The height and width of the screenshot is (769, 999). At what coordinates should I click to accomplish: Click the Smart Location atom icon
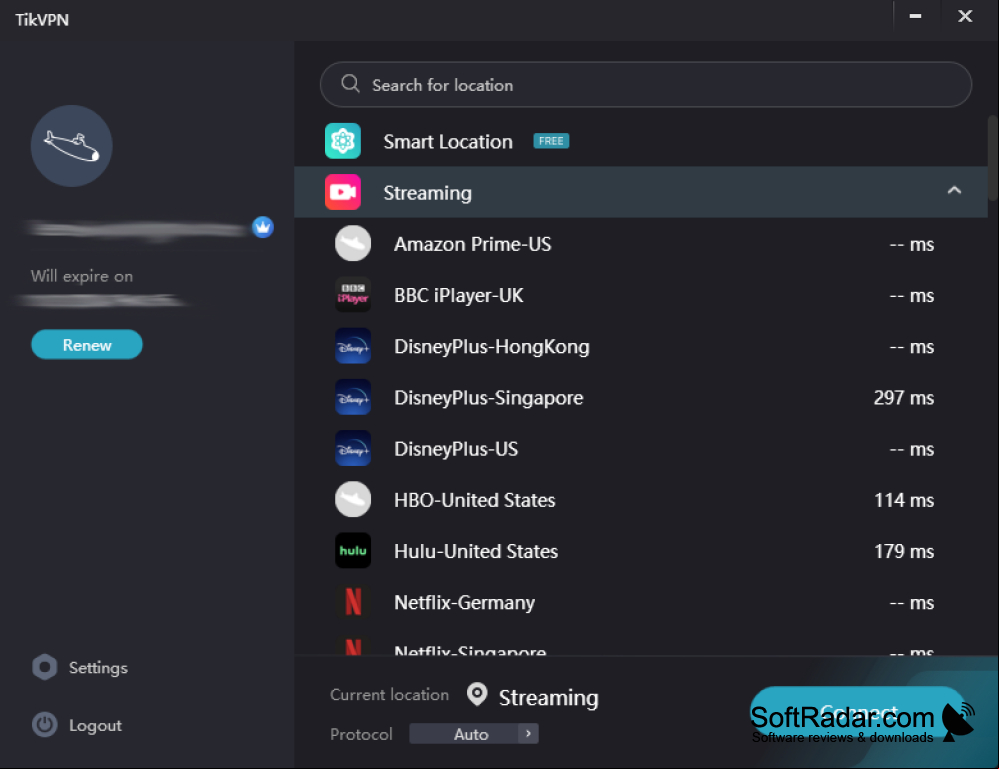point(343,141)
